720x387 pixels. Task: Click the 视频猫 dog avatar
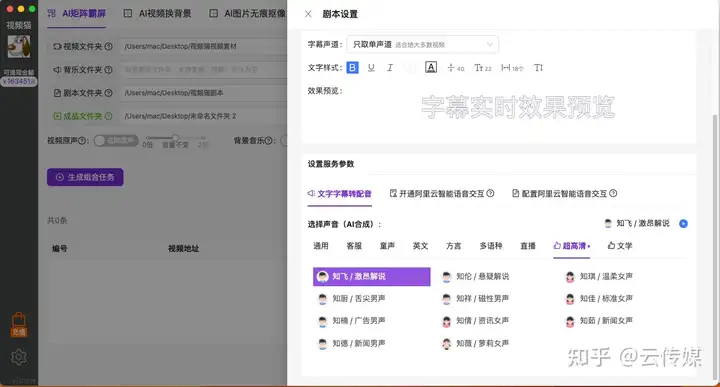click(x=19, y=47)
